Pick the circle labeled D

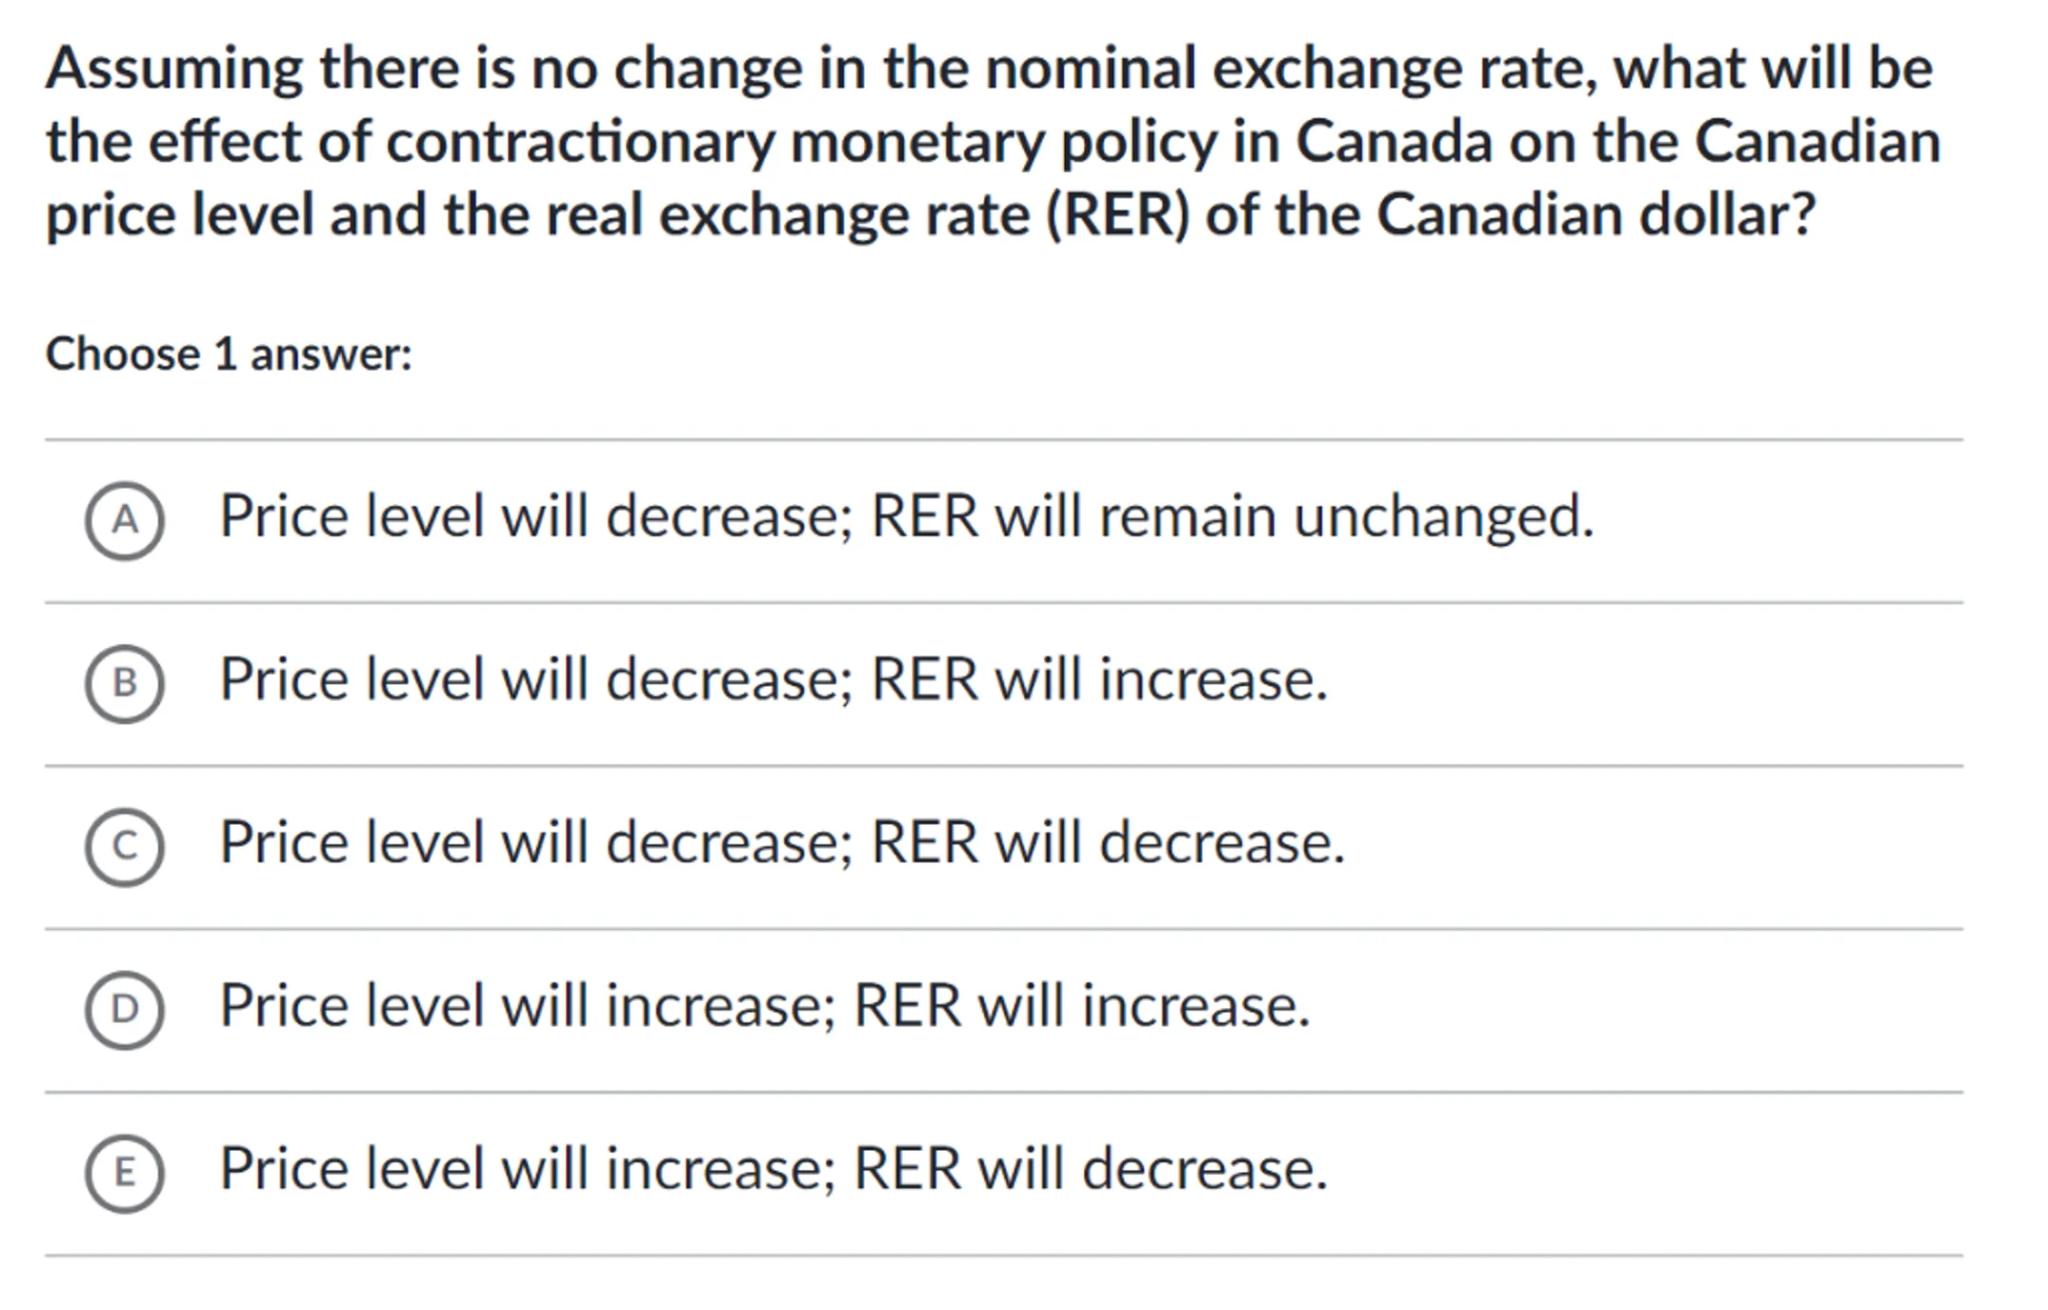[x=124, y=1009]
